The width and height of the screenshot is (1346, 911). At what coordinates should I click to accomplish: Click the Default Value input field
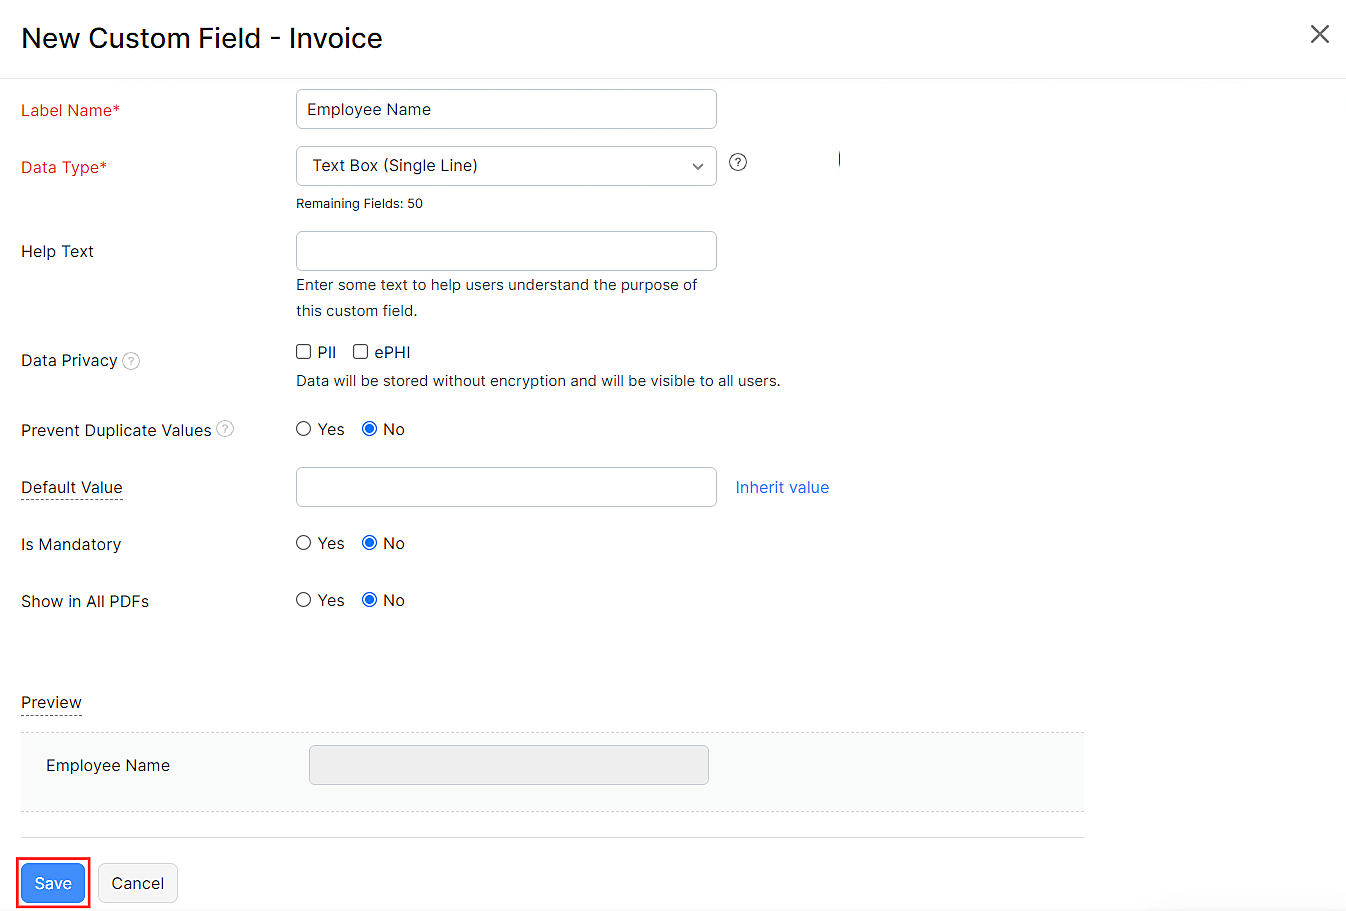coord(506,487)
